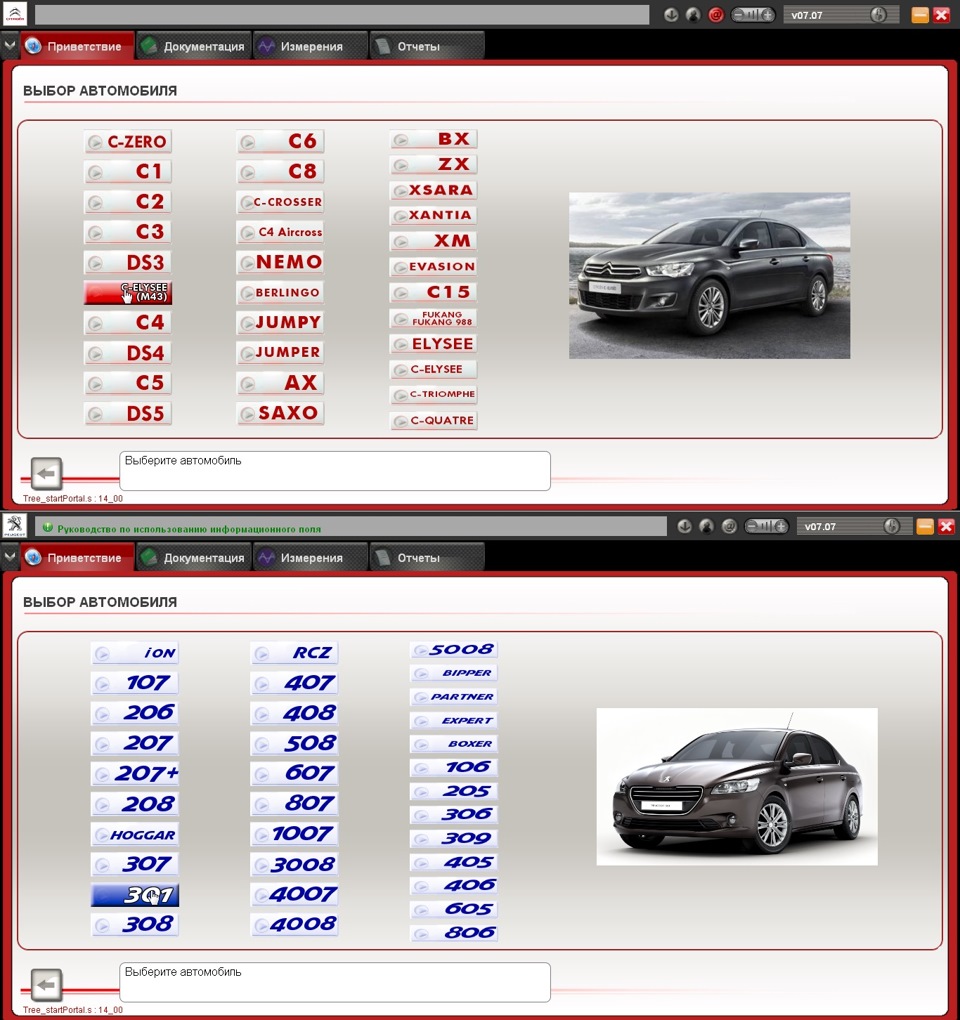Click the plus zoom button in Citroën window

click(767, 15)
